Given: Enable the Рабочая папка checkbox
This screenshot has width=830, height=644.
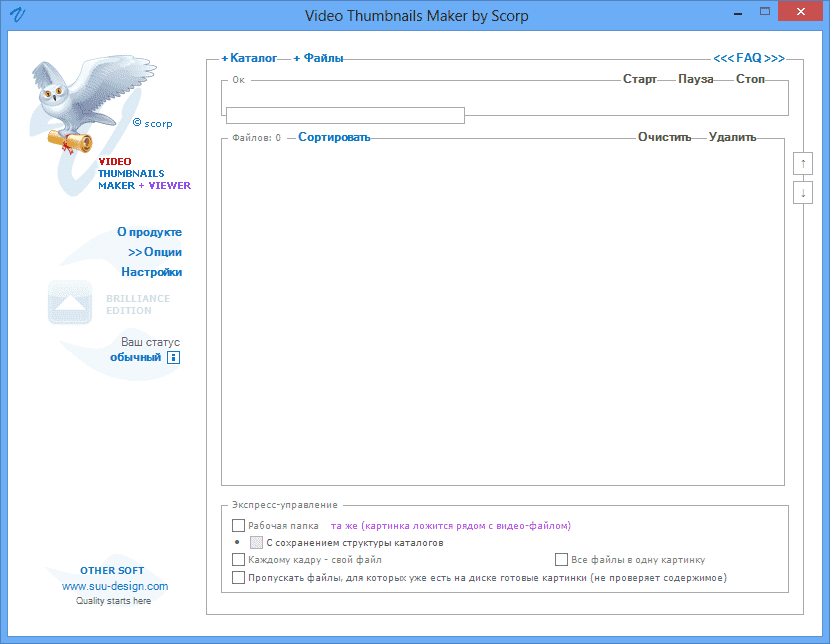Looking at the screenshot, I should click(238, 525).
